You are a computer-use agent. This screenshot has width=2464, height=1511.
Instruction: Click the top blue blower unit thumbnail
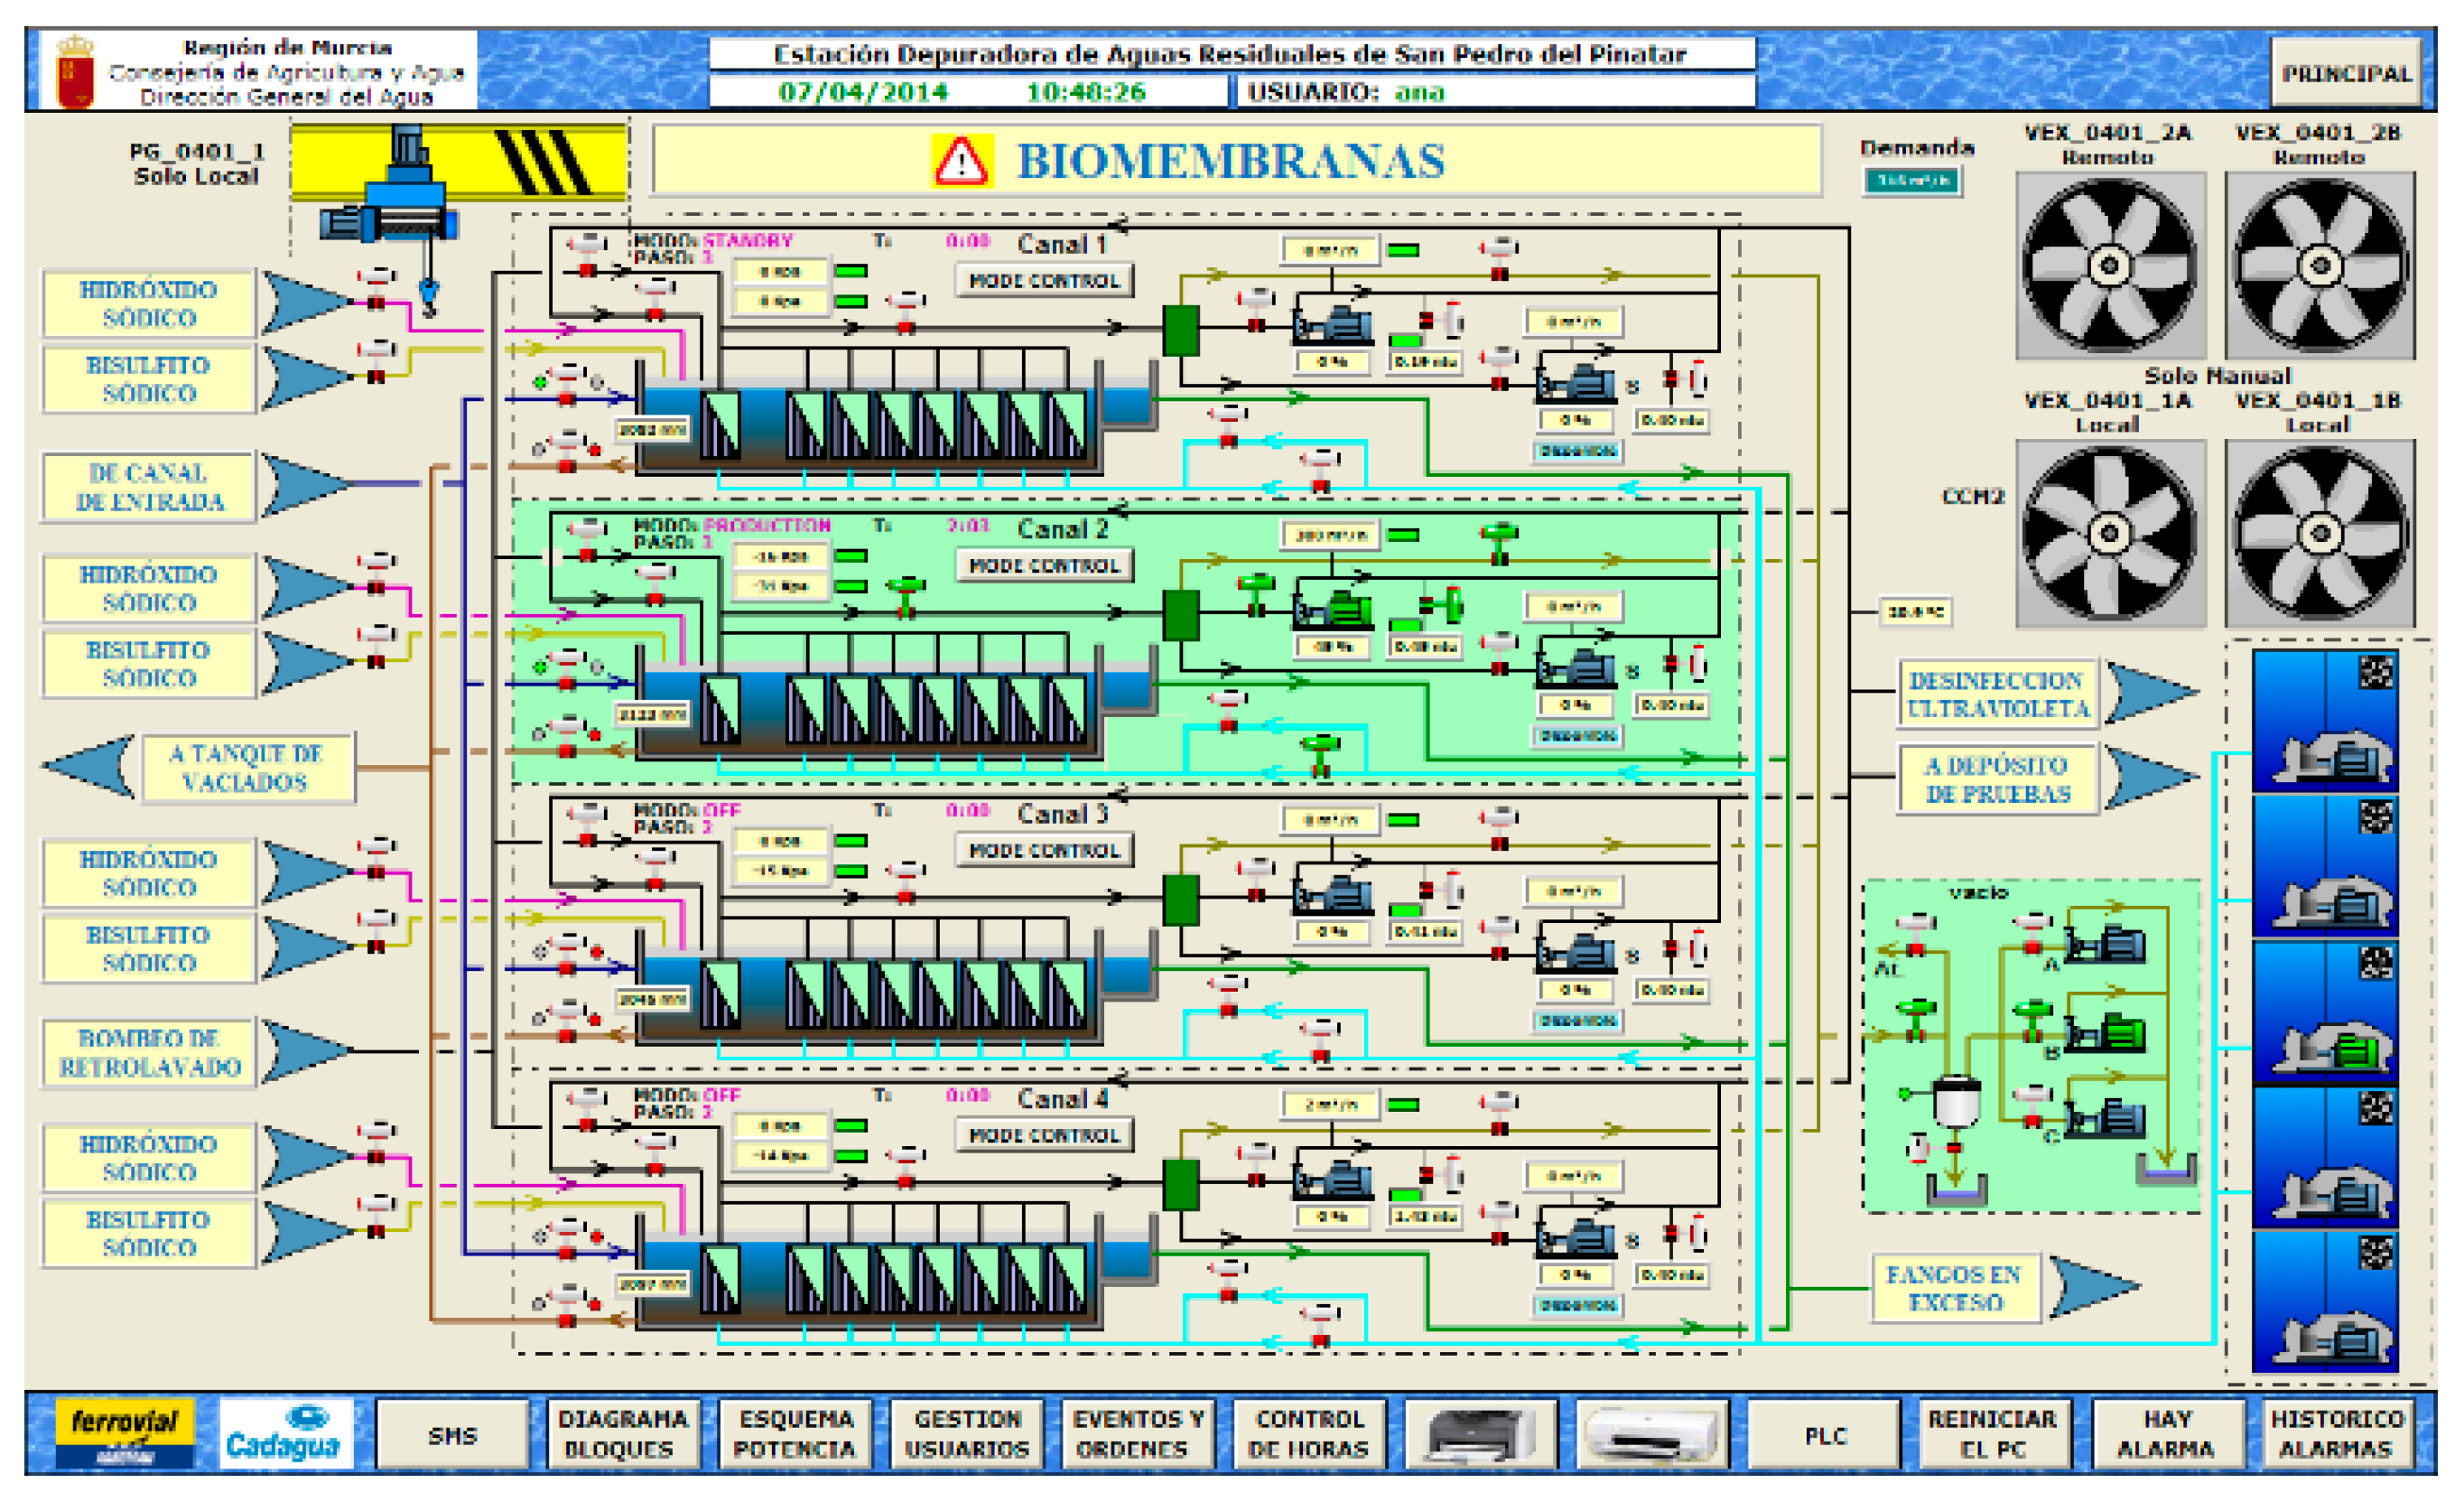[x=2324, y=720]
